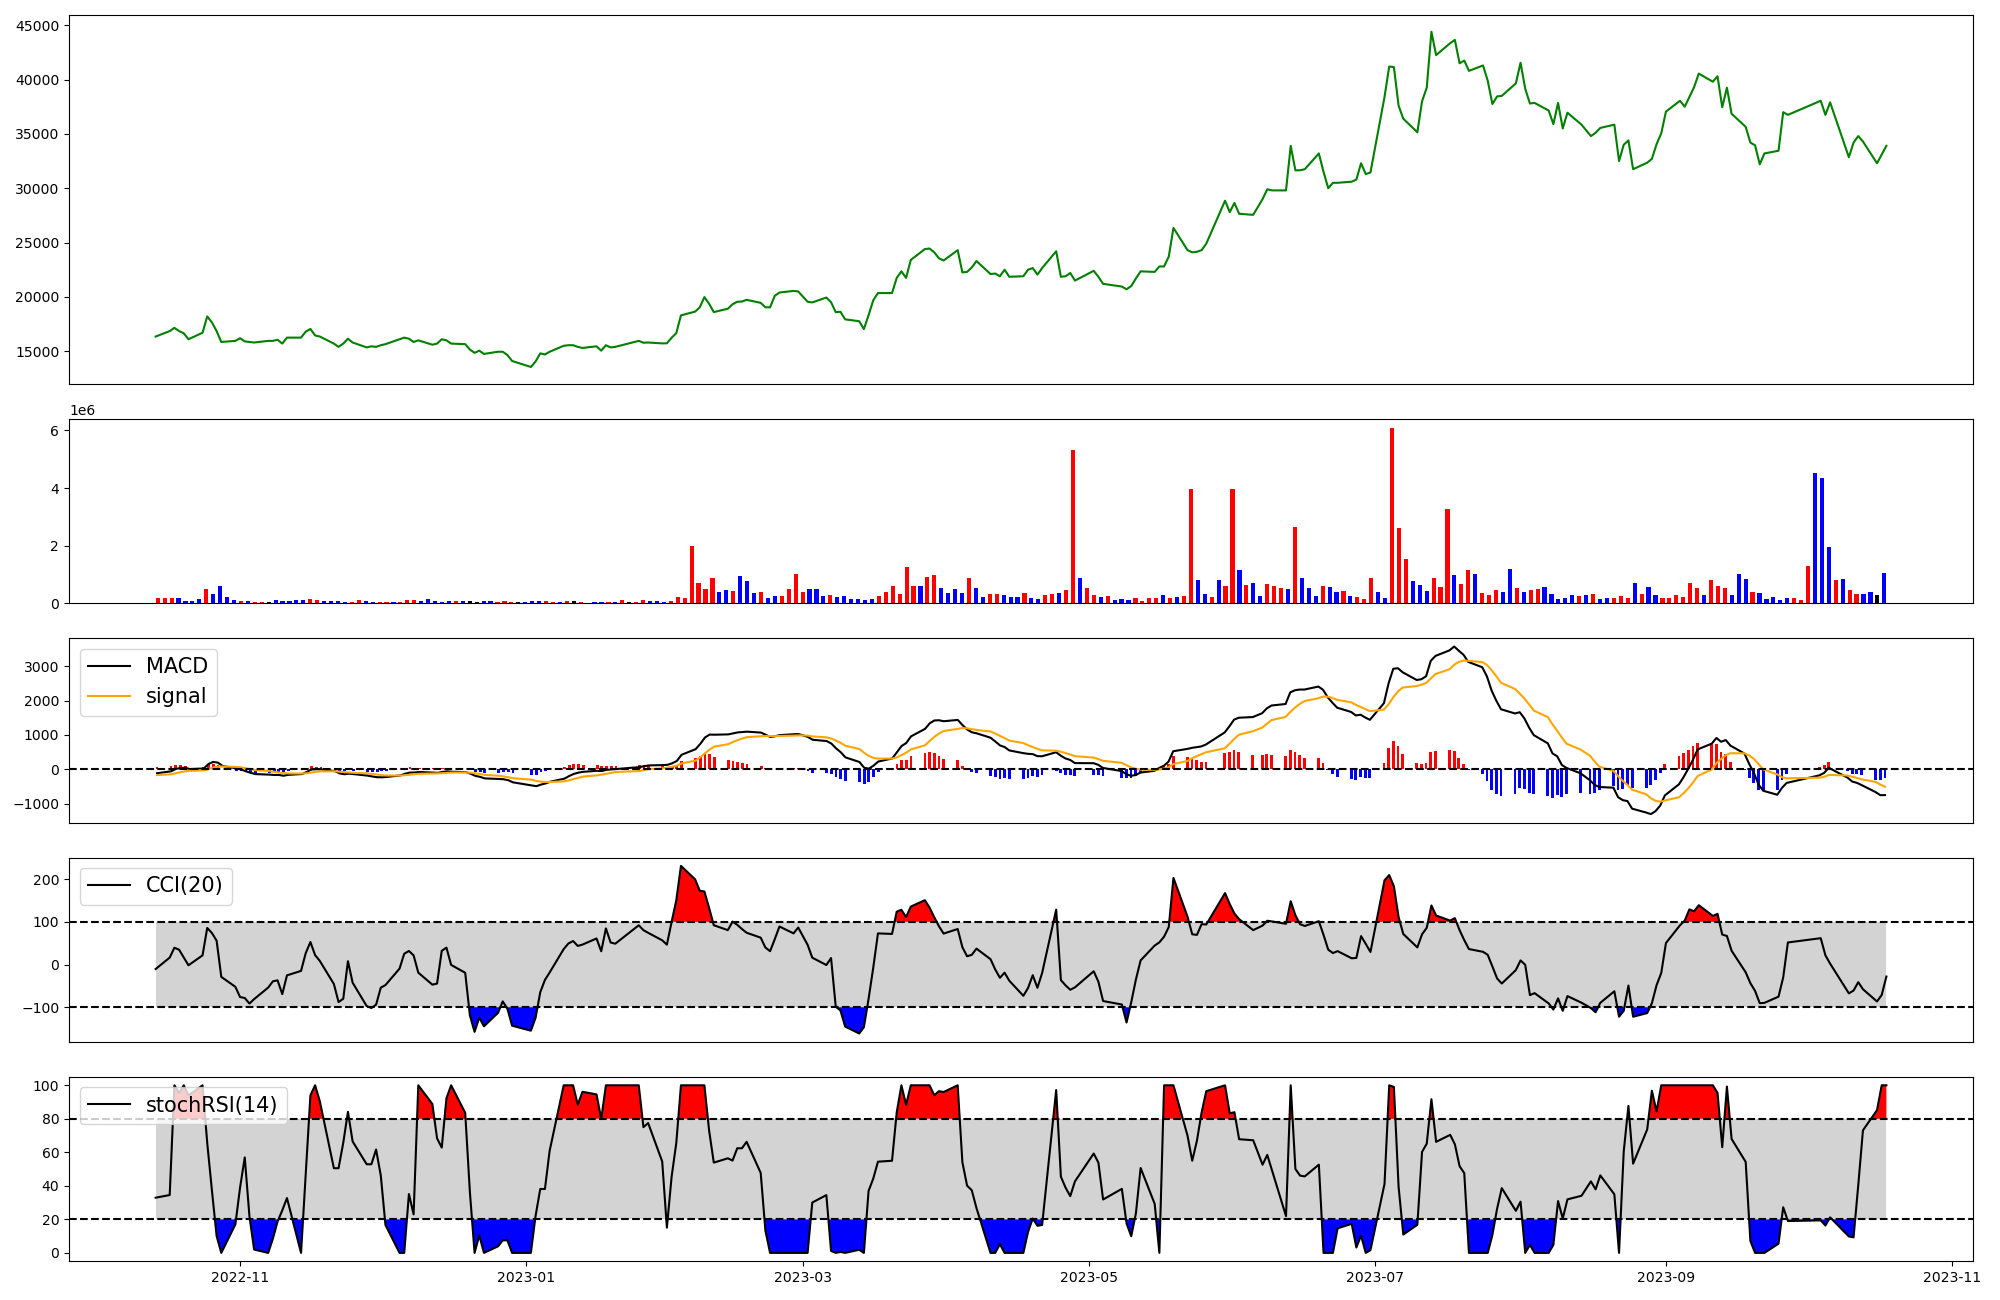Click the 1e6 volume scale label
2000x1300 pixels.
[x=82, y=410]
